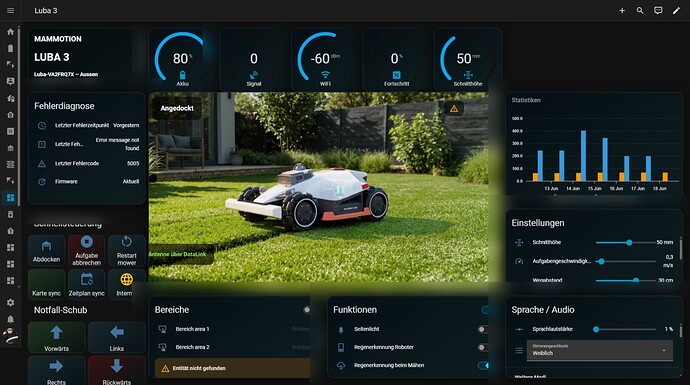The height and width of the screenshot is (385, 690).
Task: Open the Schnitthöhe gauge card
Action: tap(468, 59)
